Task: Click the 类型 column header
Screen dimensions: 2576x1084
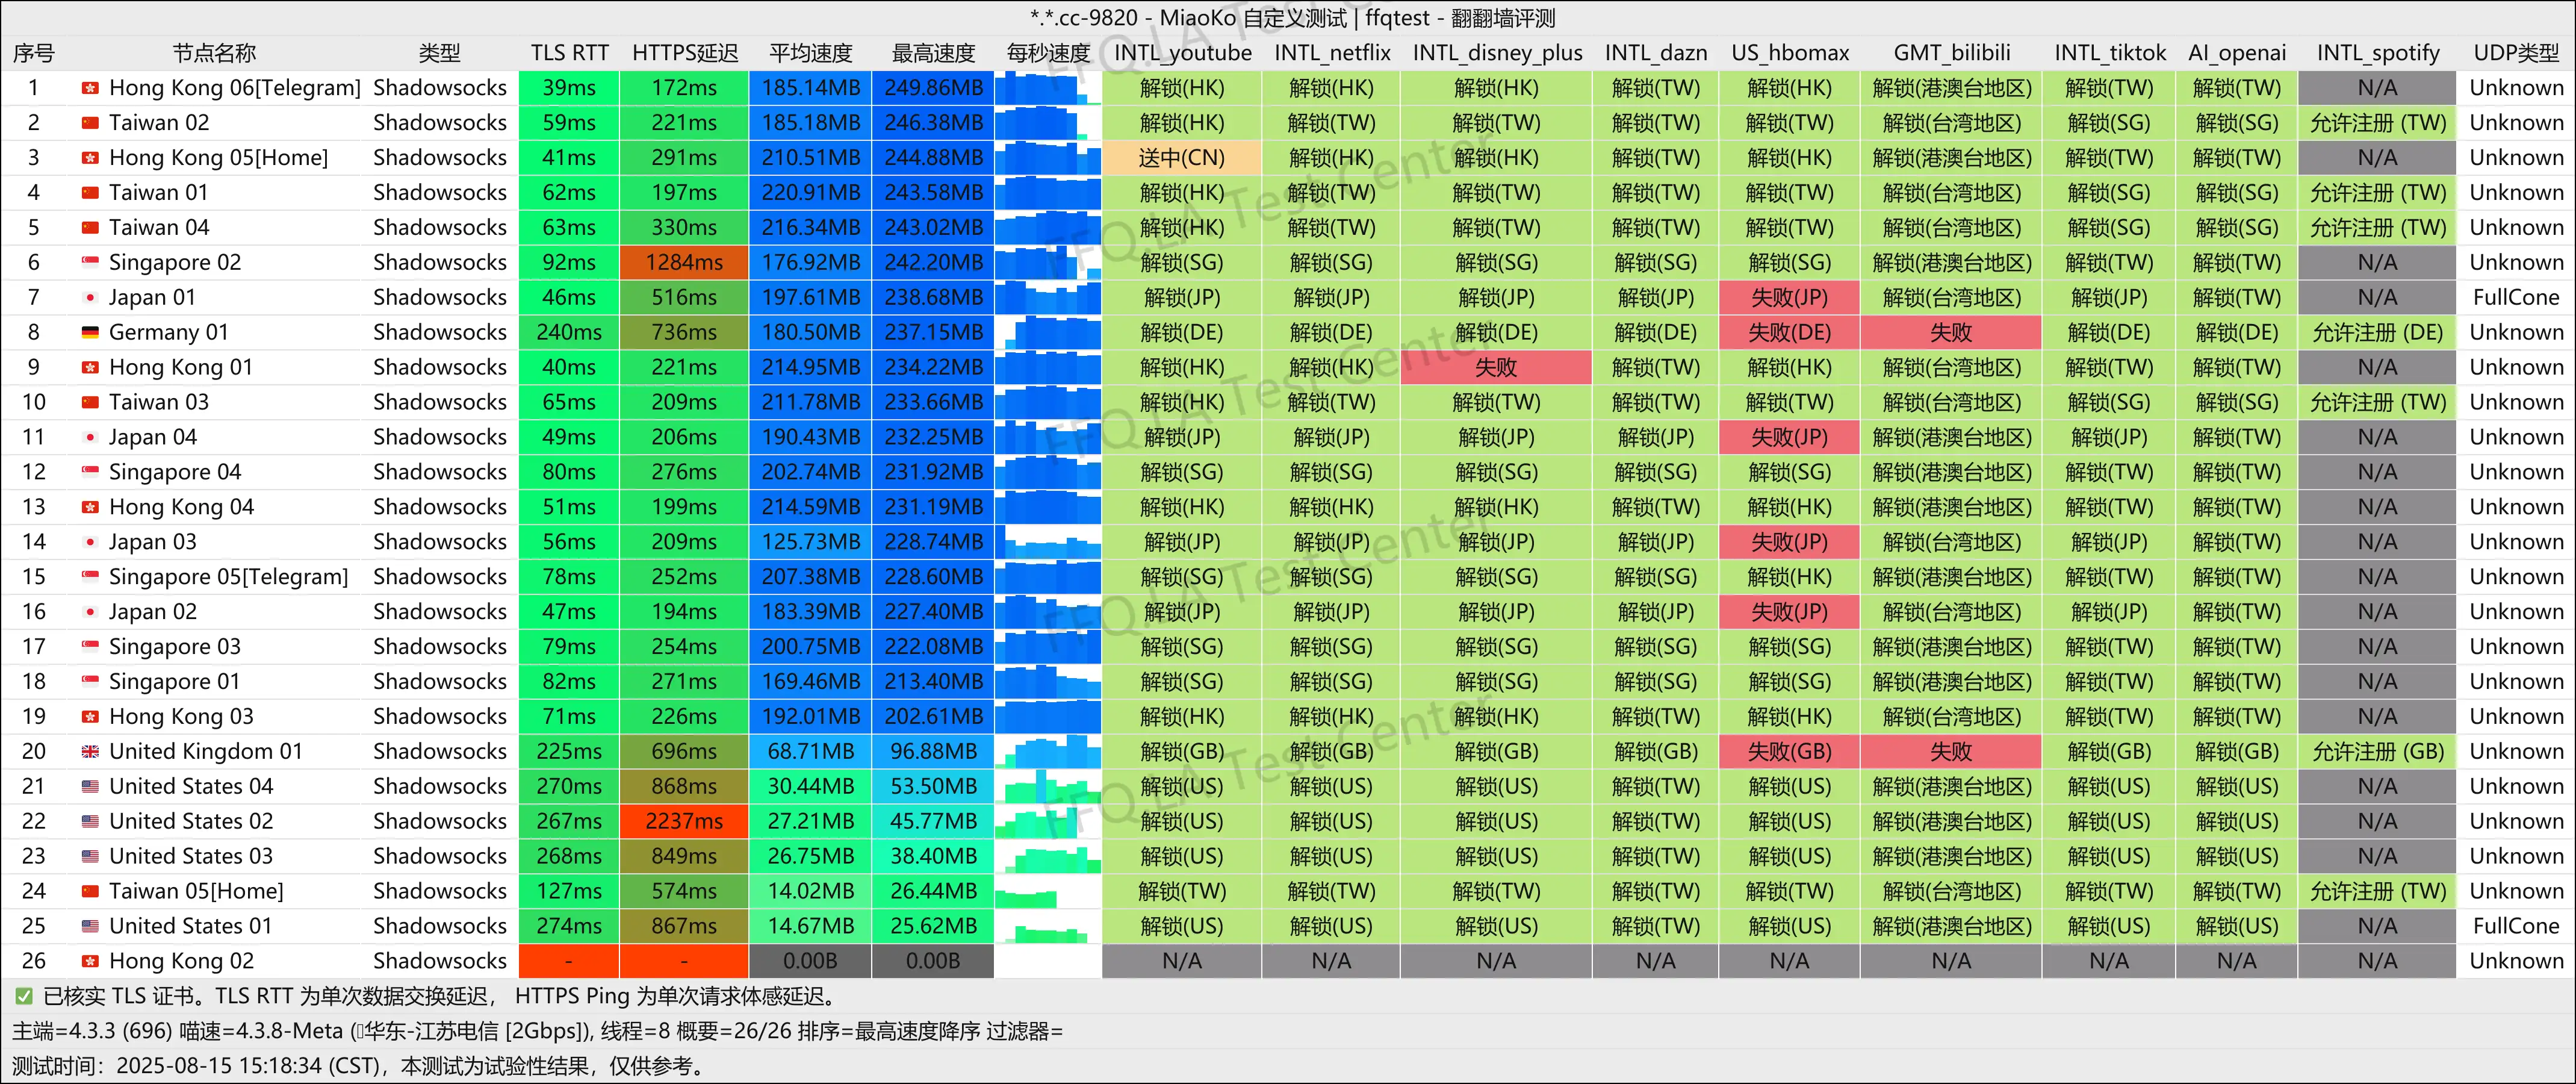Action: [439, 53]
